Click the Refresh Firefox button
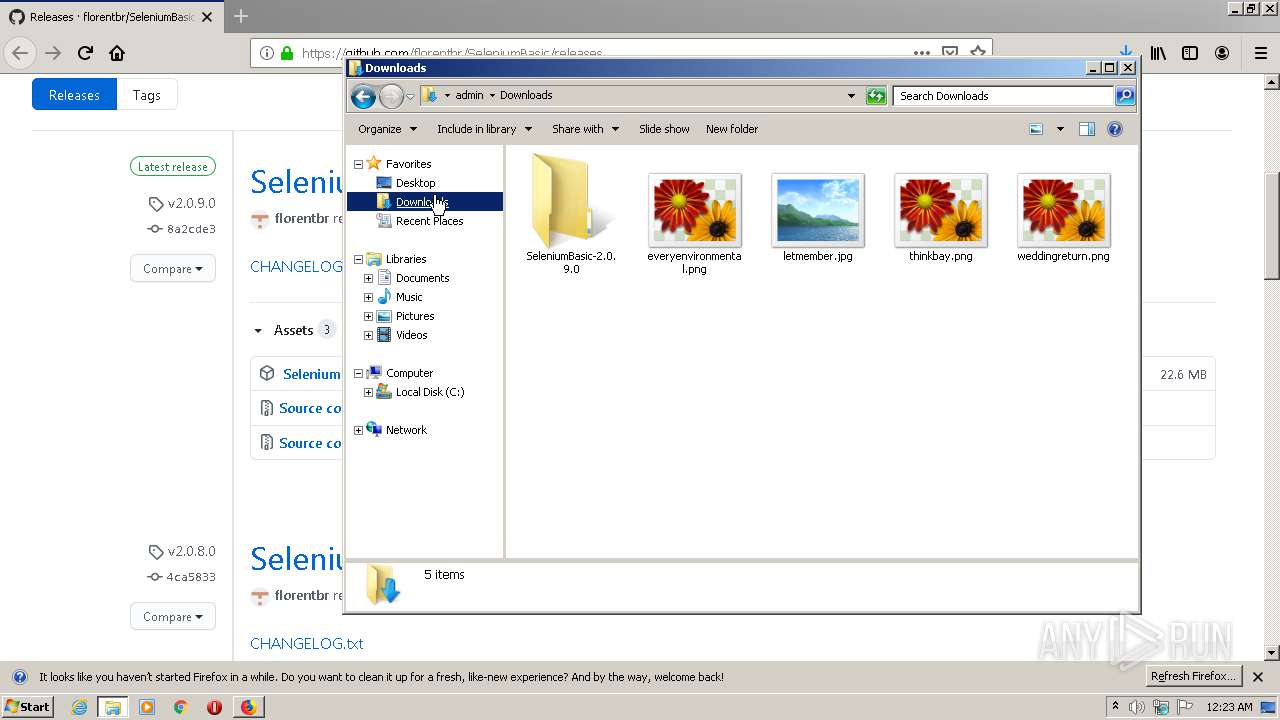The width and height of the screenshot is (1280, 720). coord(1193,677)
